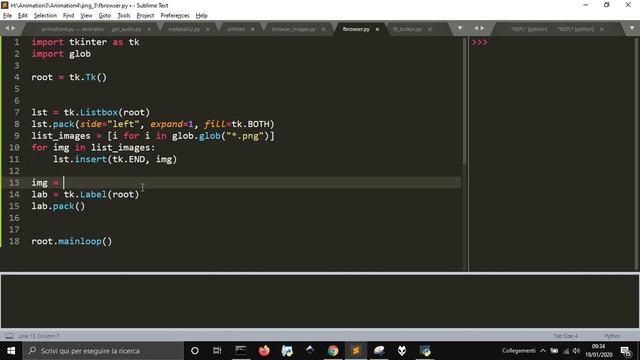Open the Goto menu
The height and width of the screenshot is (360, 640).
[x=105, y=16]
